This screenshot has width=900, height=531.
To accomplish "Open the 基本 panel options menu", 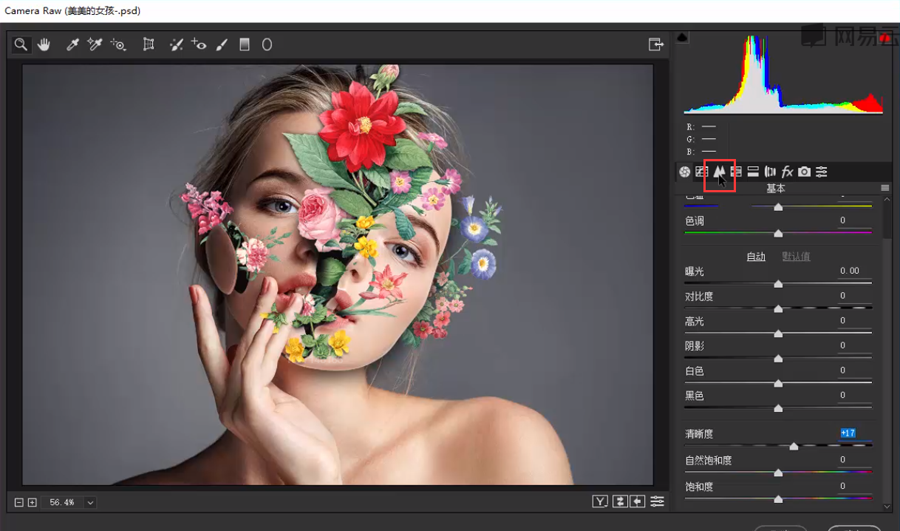I will click(885, 188).
